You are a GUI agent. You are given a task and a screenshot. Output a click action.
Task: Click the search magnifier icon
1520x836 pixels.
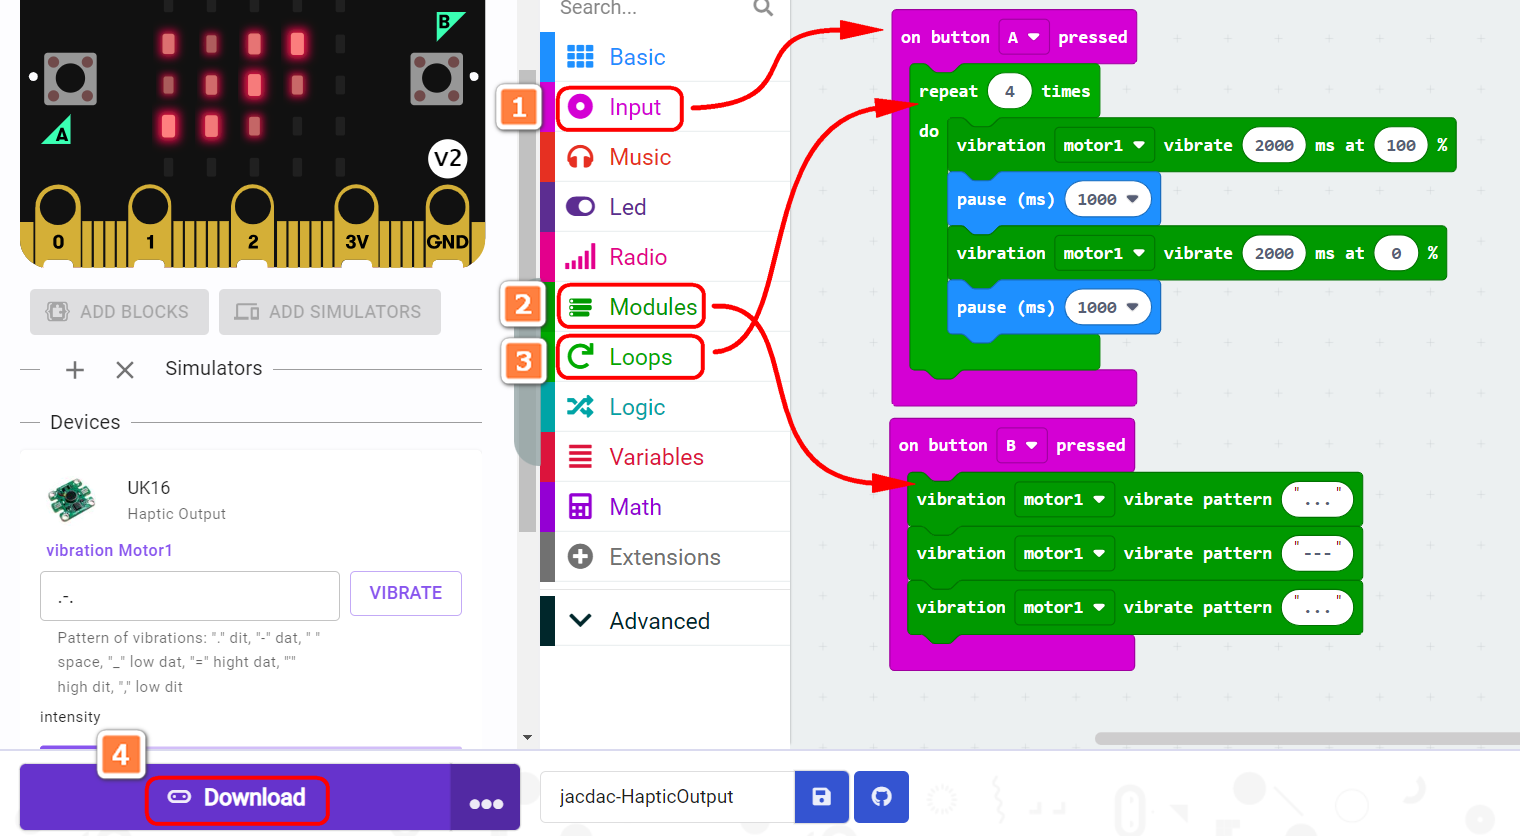[x=763, y=9]
